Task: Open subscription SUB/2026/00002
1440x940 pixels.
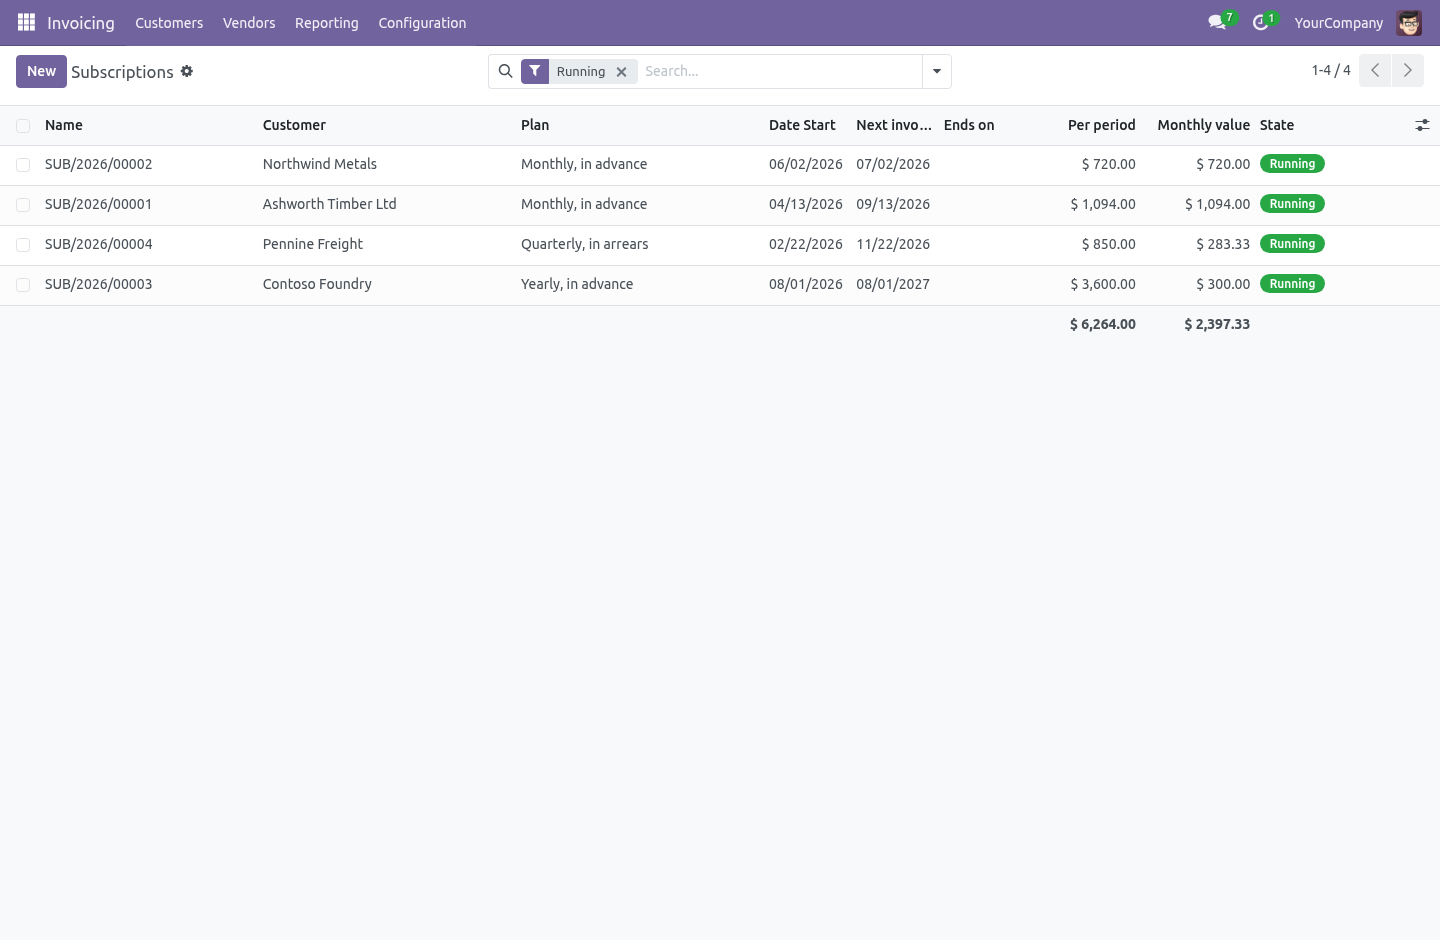Action: click(98, 164)
